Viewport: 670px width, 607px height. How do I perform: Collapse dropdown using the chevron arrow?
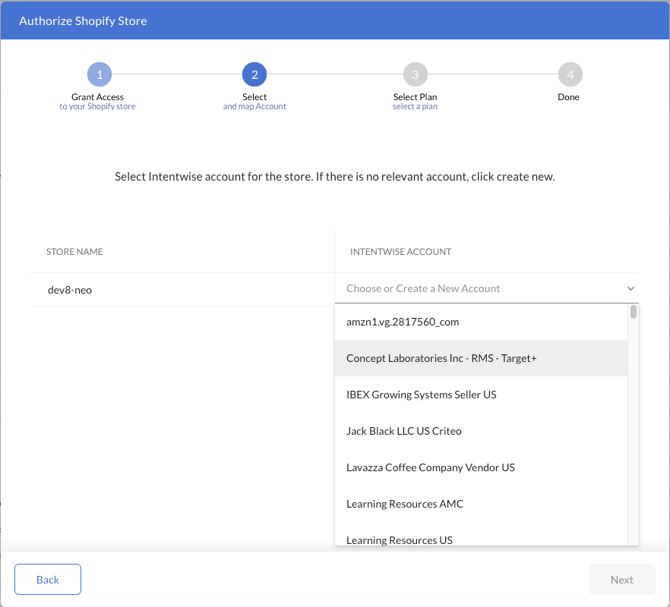630,288
